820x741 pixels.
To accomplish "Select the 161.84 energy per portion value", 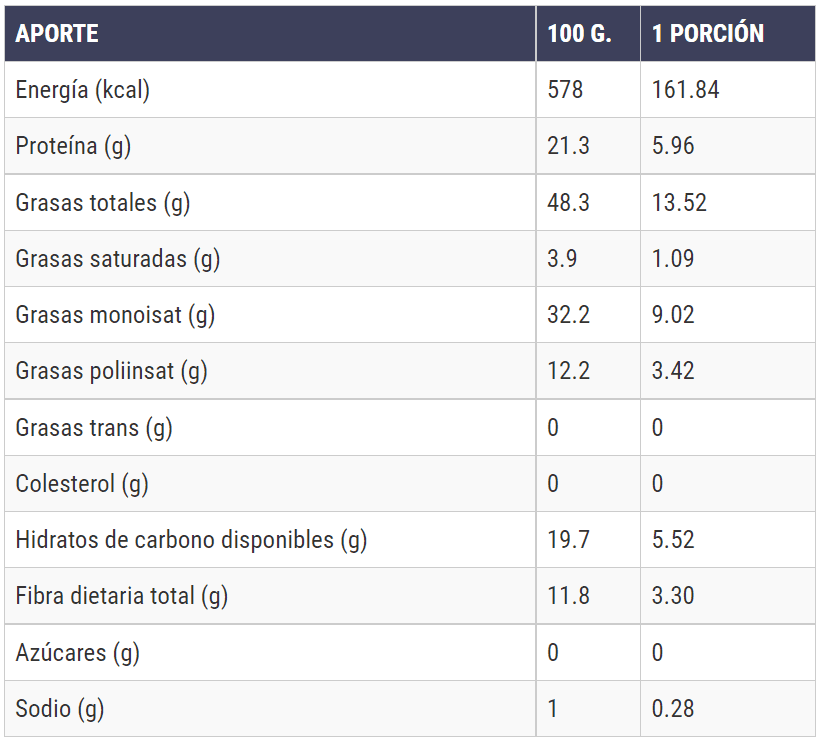I will (686, 90).
